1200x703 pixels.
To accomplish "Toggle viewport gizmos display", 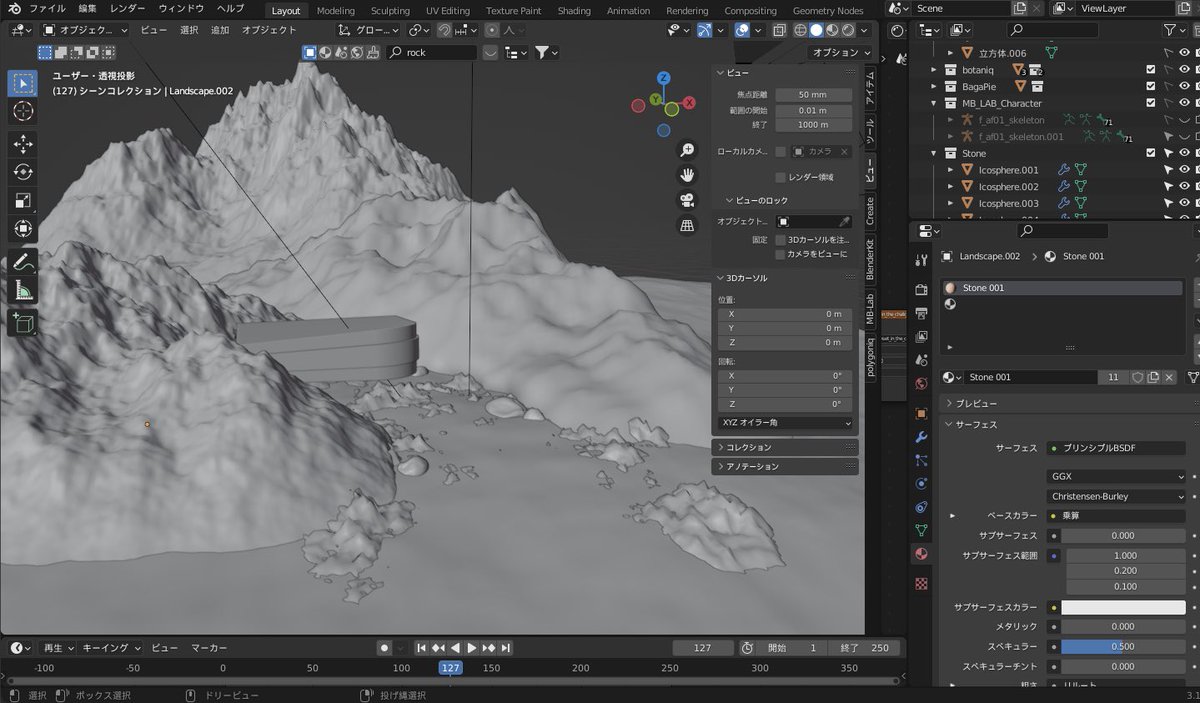I will [704, 30].
